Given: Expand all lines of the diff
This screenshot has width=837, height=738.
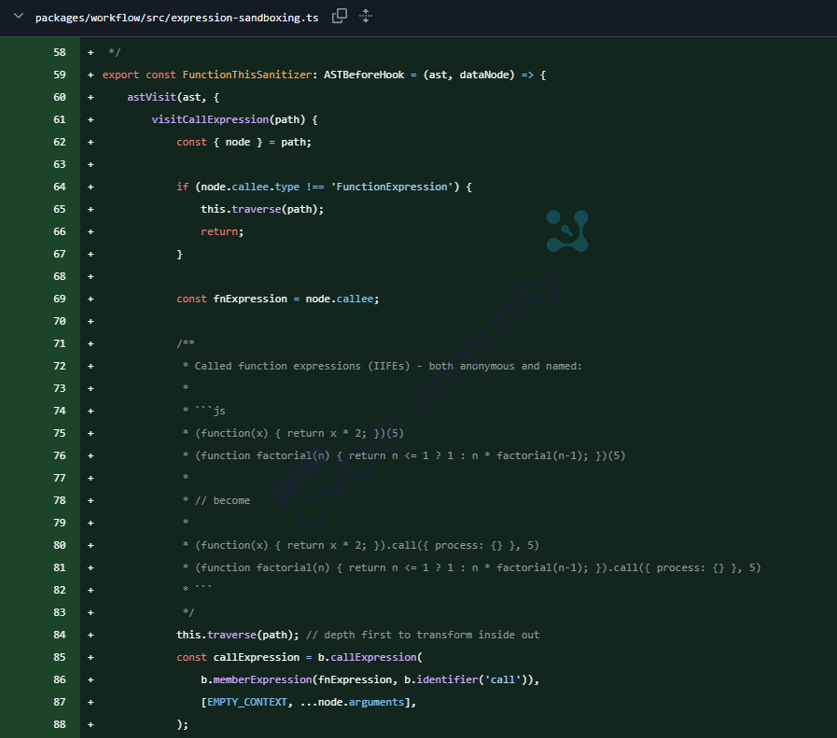Looking at the screenshot, I should (x=366, y=16).
